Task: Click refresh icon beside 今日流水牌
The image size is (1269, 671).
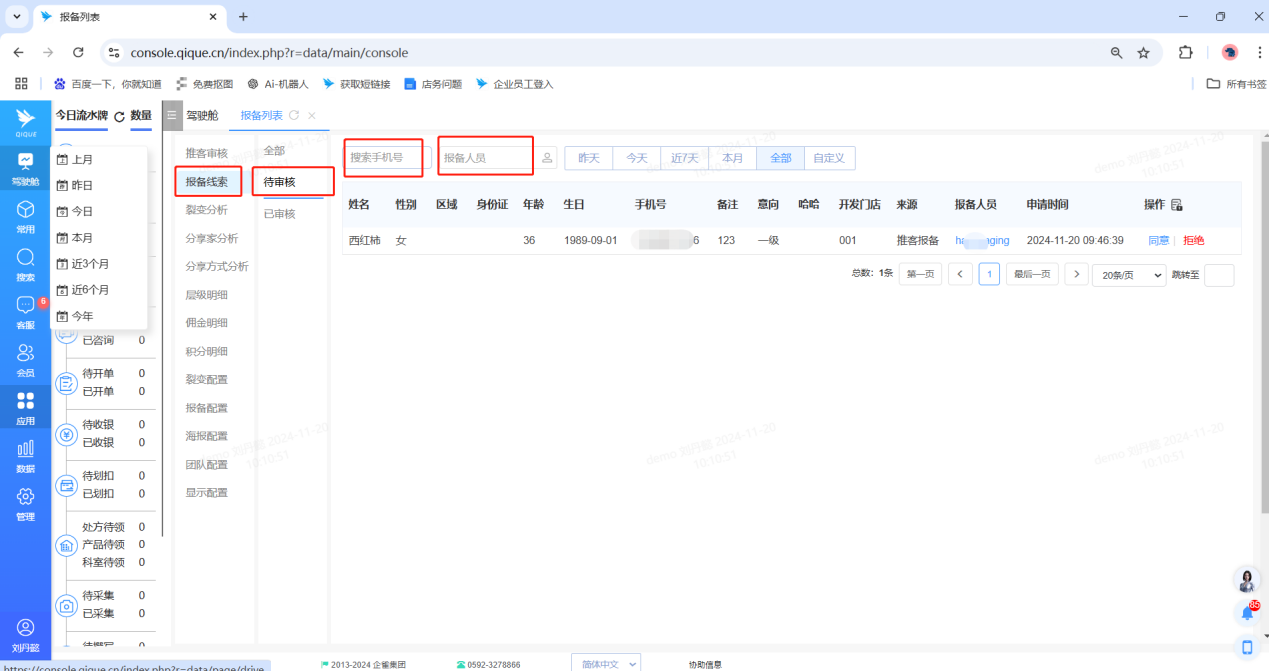Action: pyautogui.click(x=119, y=116)
